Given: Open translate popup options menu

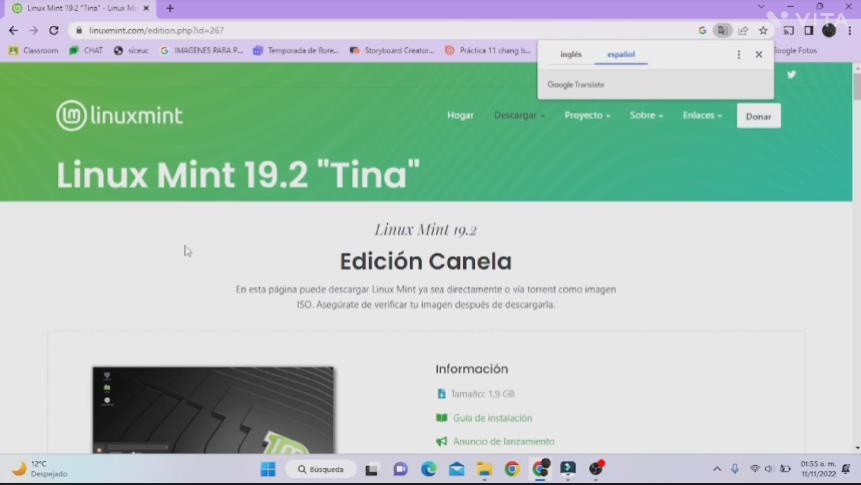Looking at the screenshot, I should (x=739, y=54).
